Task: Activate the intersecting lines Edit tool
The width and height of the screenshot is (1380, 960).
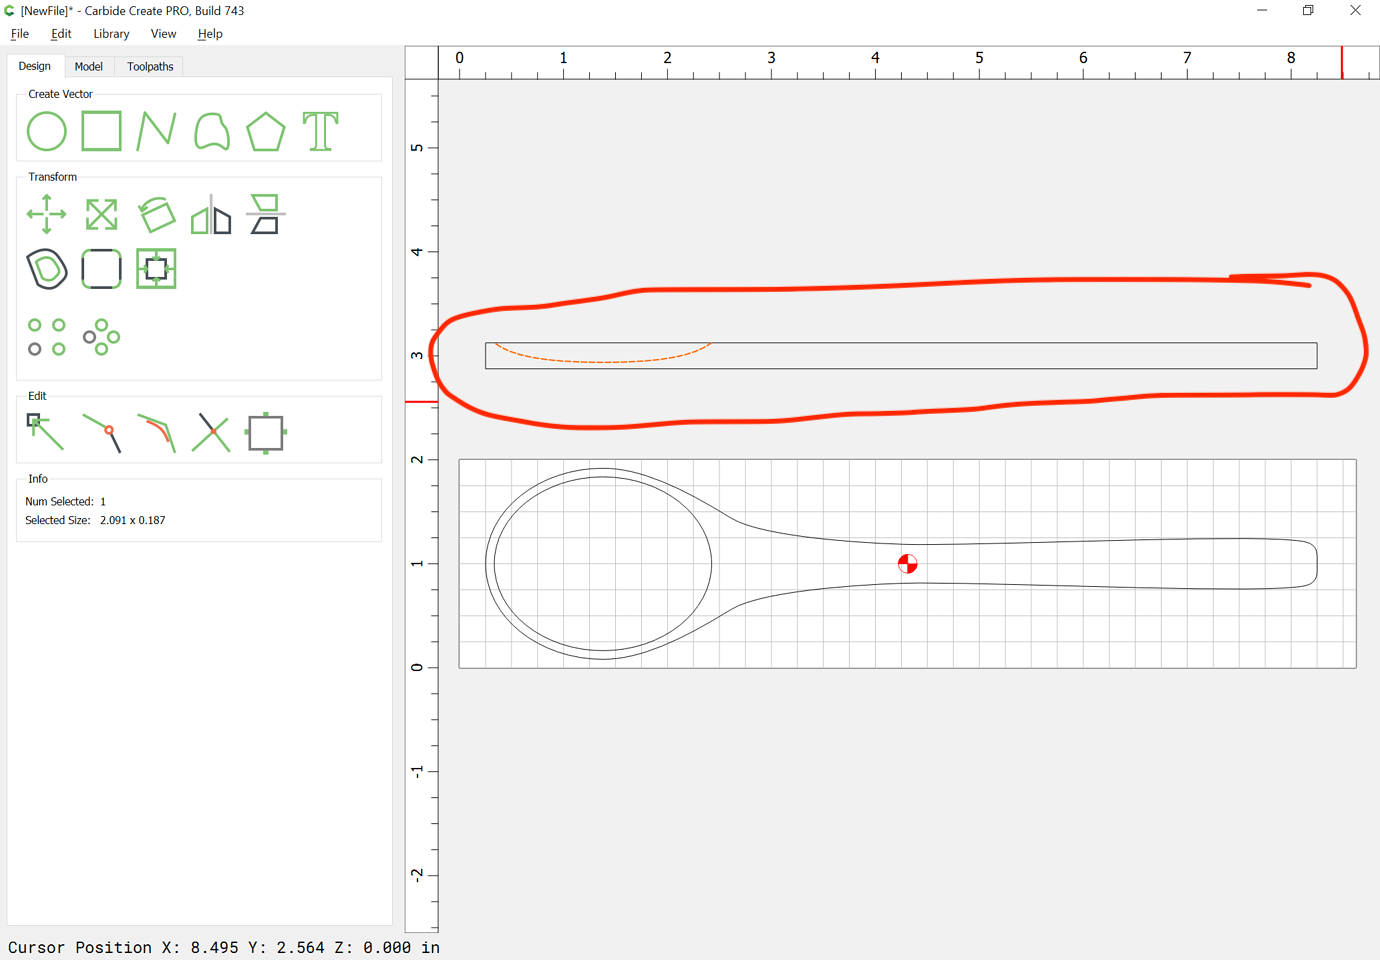Action: click(211, 433)
